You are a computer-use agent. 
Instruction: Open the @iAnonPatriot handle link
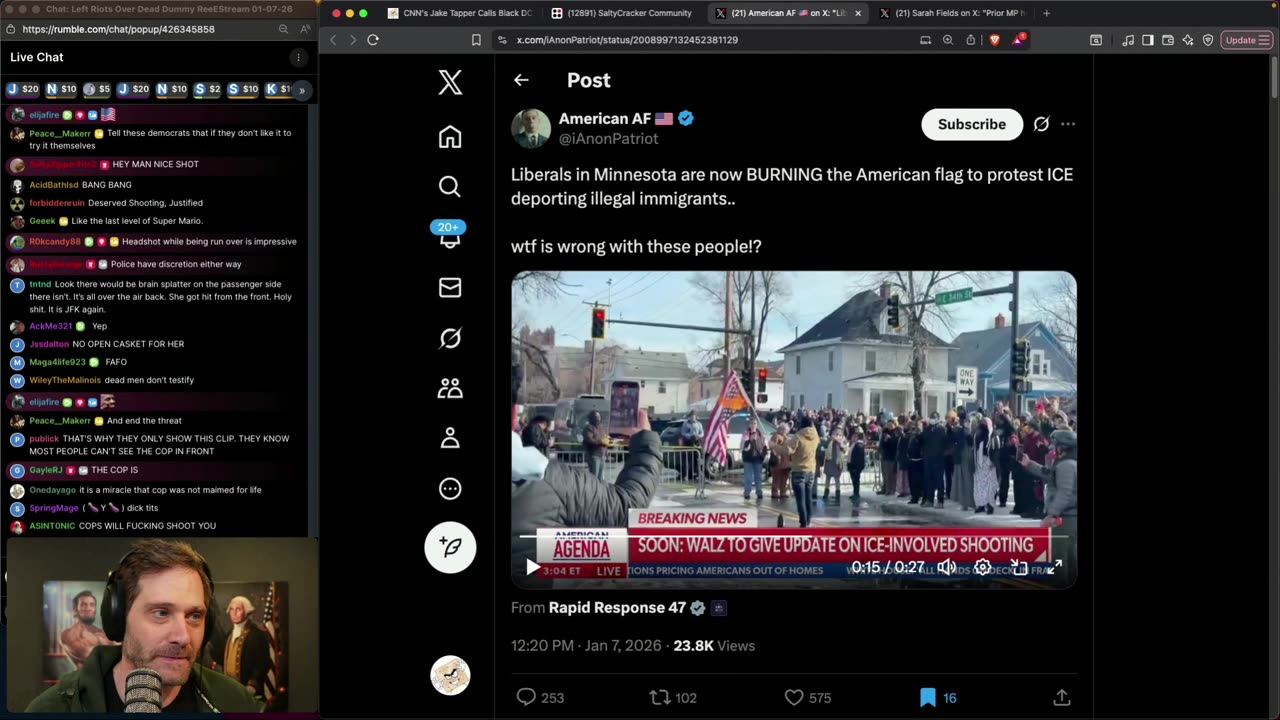click(x=608, y=139)
